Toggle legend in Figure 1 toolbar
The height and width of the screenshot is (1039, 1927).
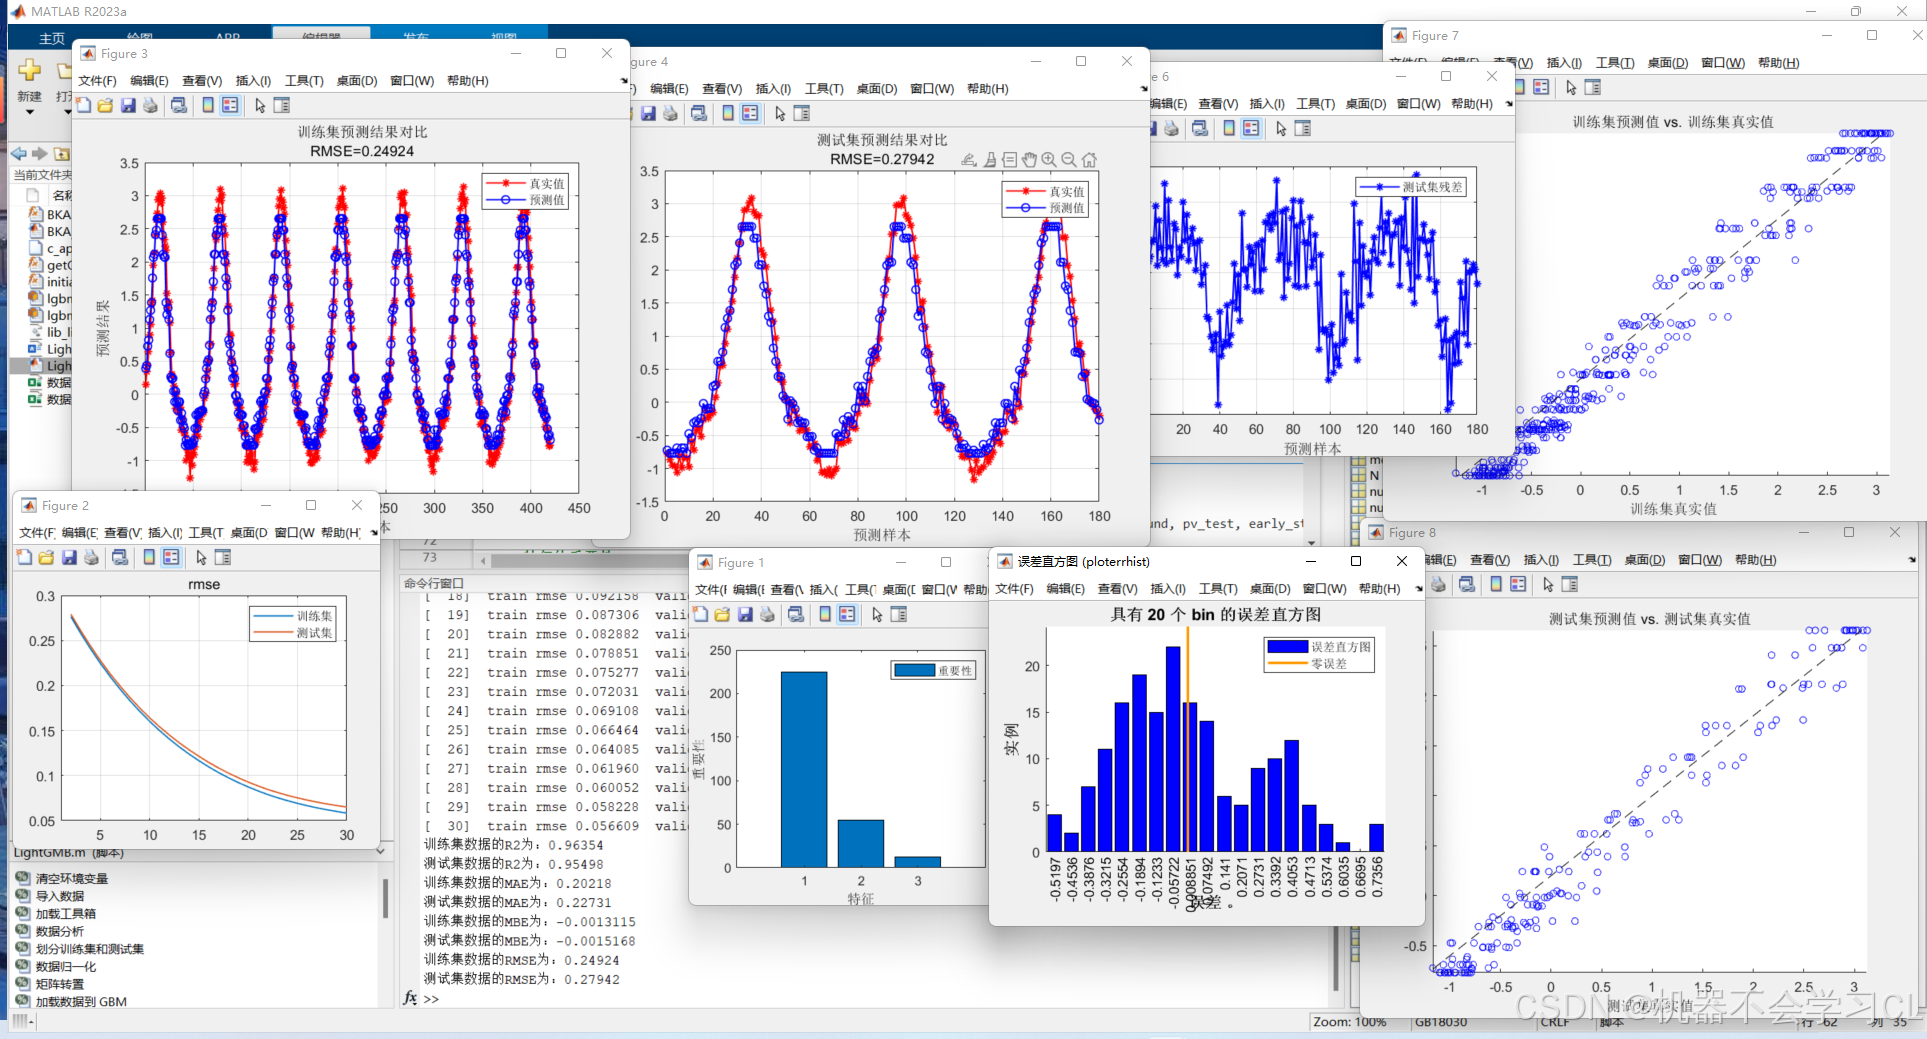[847, 615]
